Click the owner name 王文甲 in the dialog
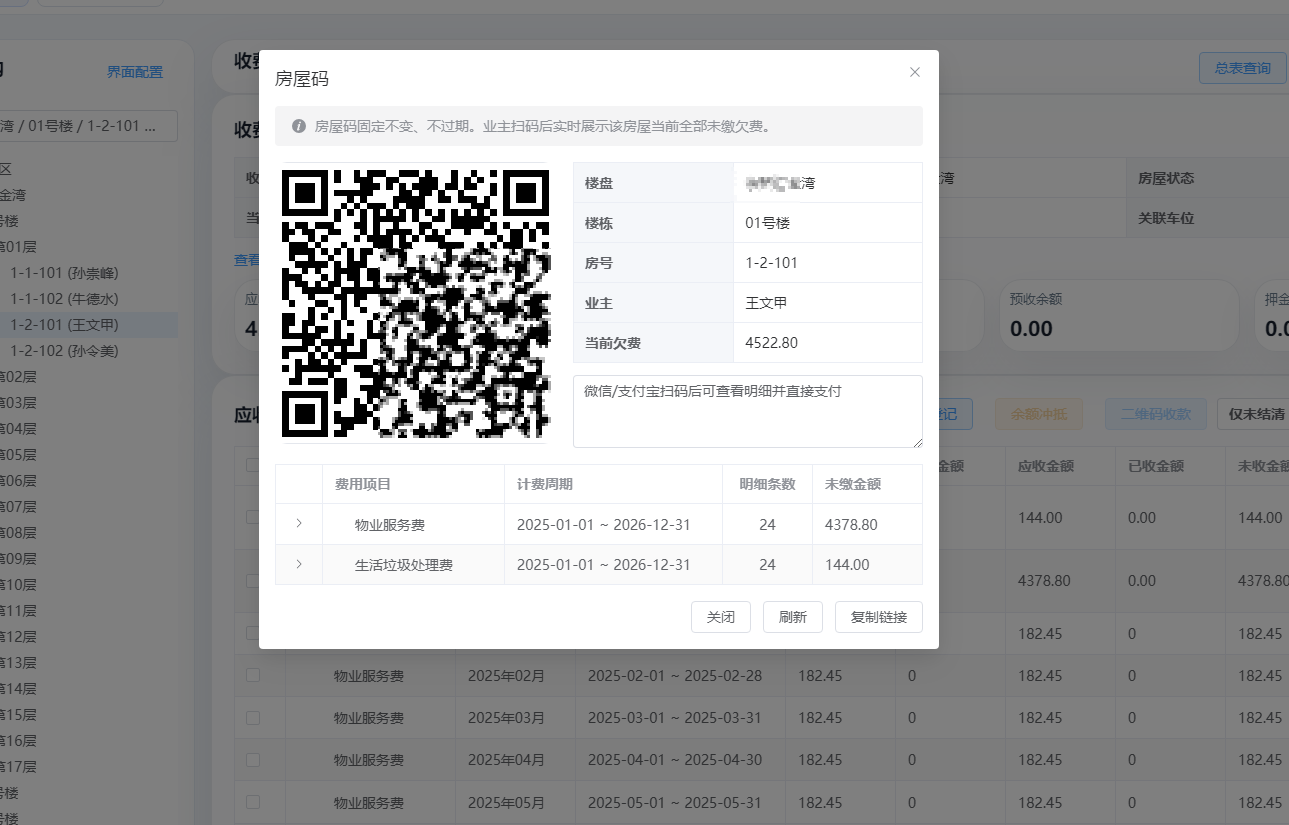1289x825 pixels. (x=767, y=303)
